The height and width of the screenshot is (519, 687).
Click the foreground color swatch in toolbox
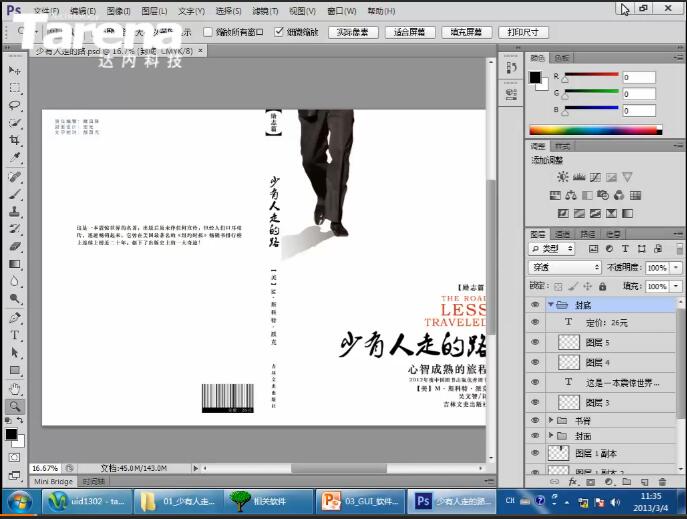point(11,434)
